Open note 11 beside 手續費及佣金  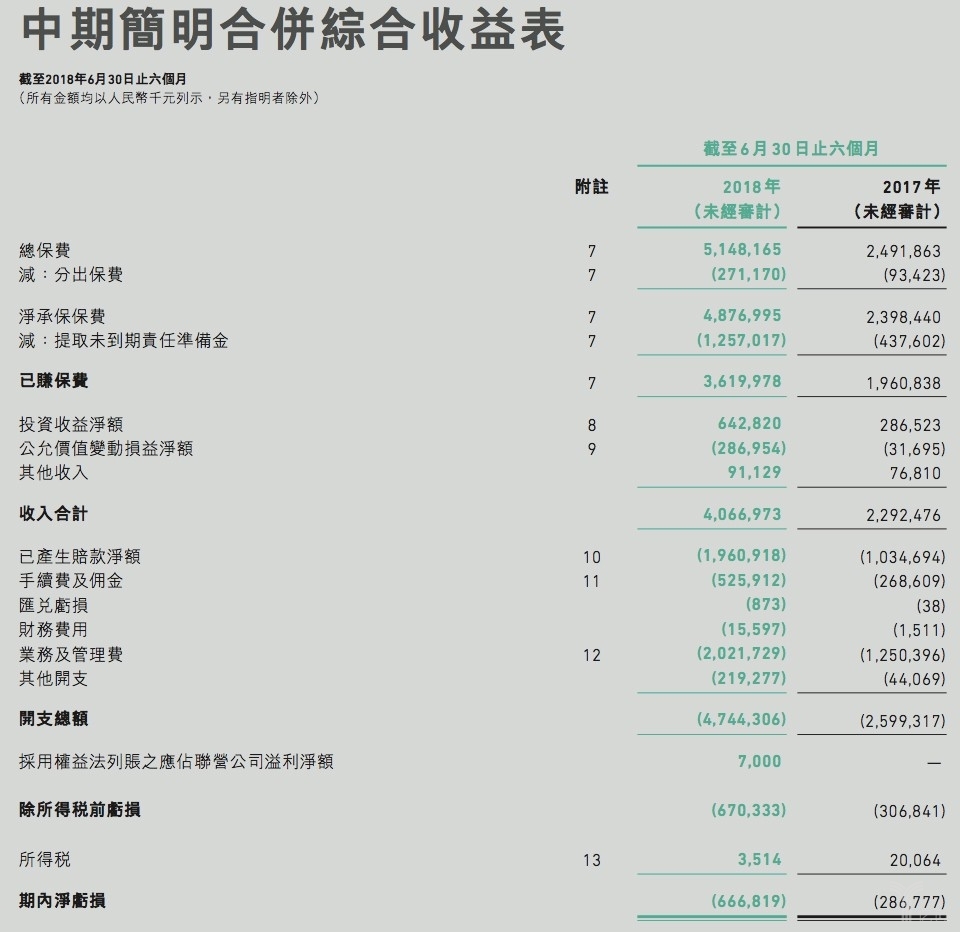pos(592,580)
